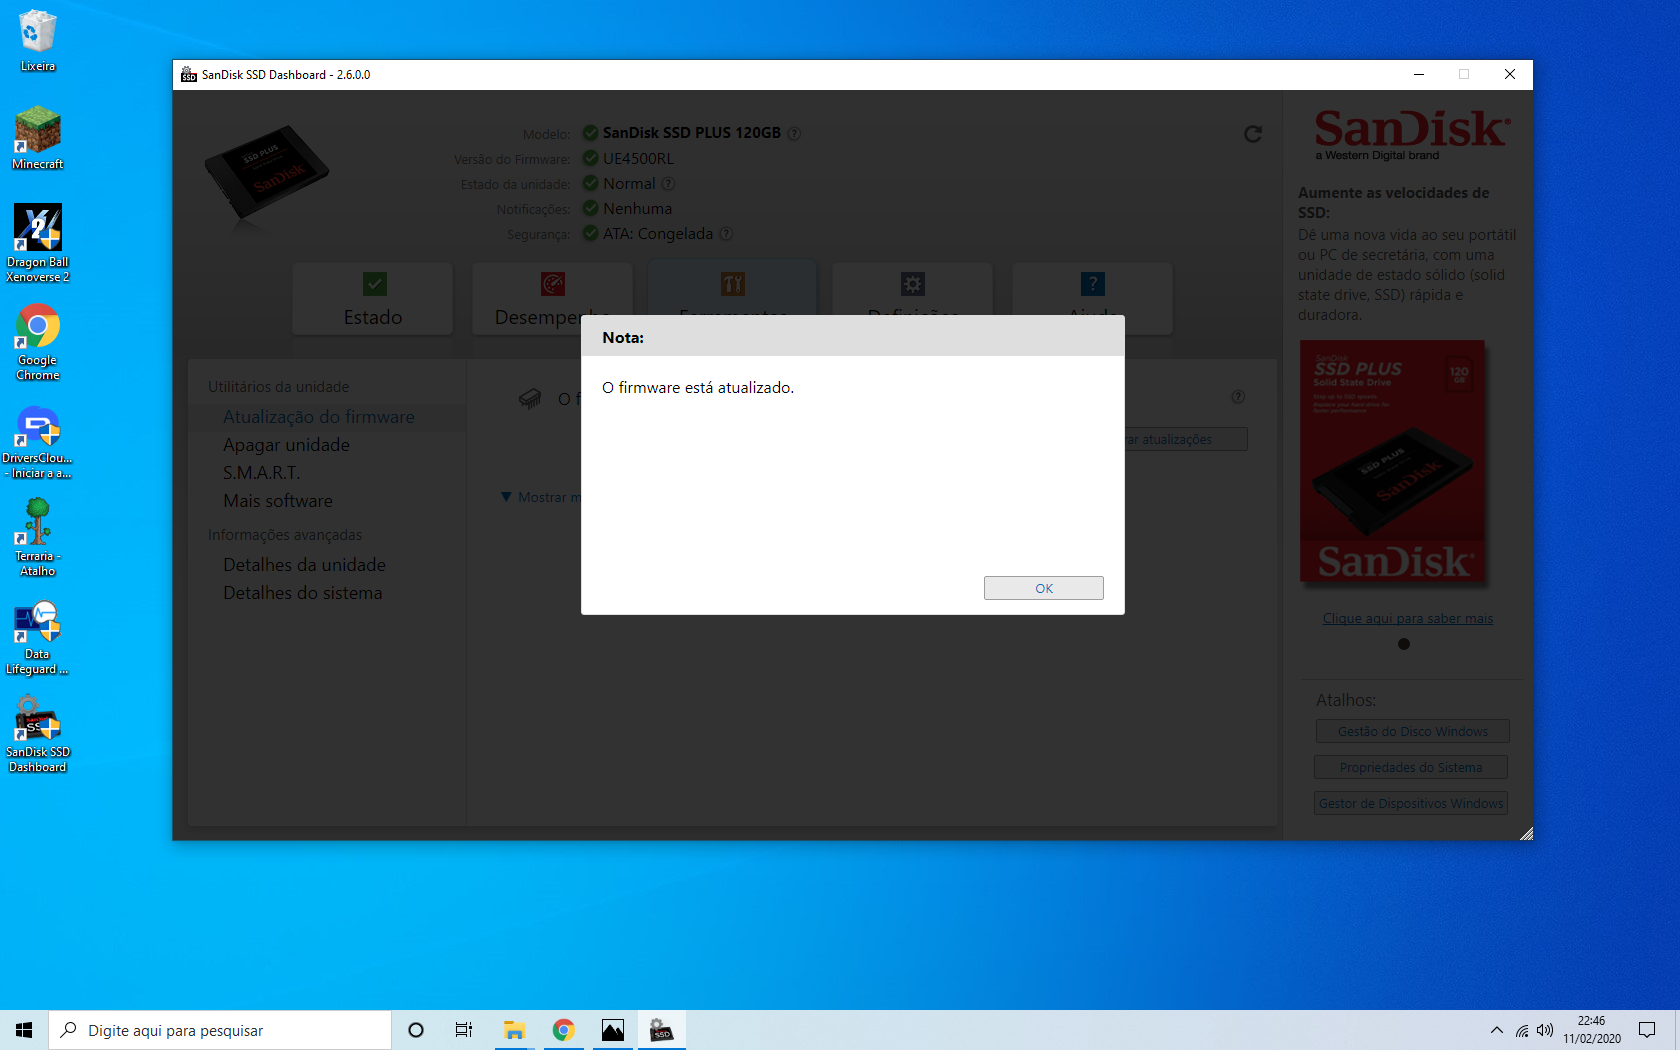This screenshot has height=1050, width=1680.
Task: Click 'Clique aqui para saber mais' link
Action: [x=1407, y=619]
